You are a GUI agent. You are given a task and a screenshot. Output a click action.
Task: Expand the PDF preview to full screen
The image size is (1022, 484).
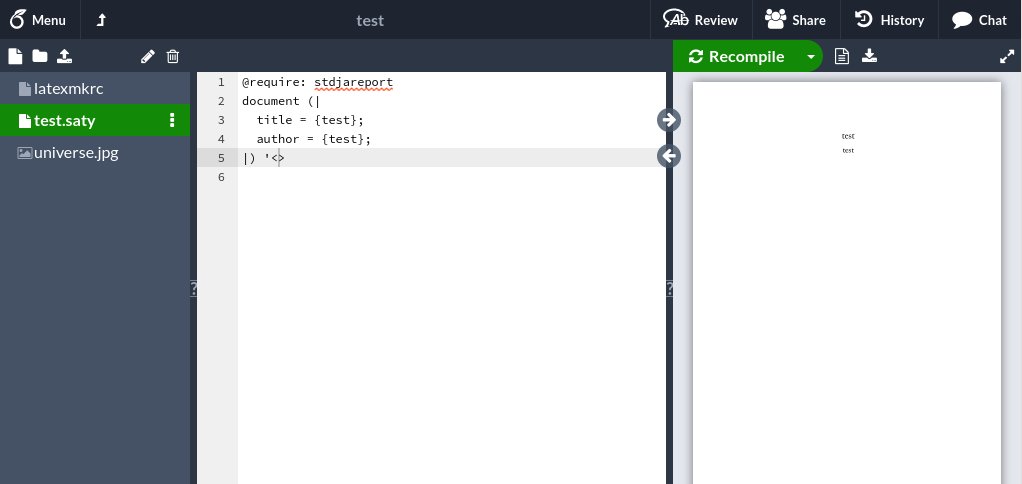coord(1007,57)
